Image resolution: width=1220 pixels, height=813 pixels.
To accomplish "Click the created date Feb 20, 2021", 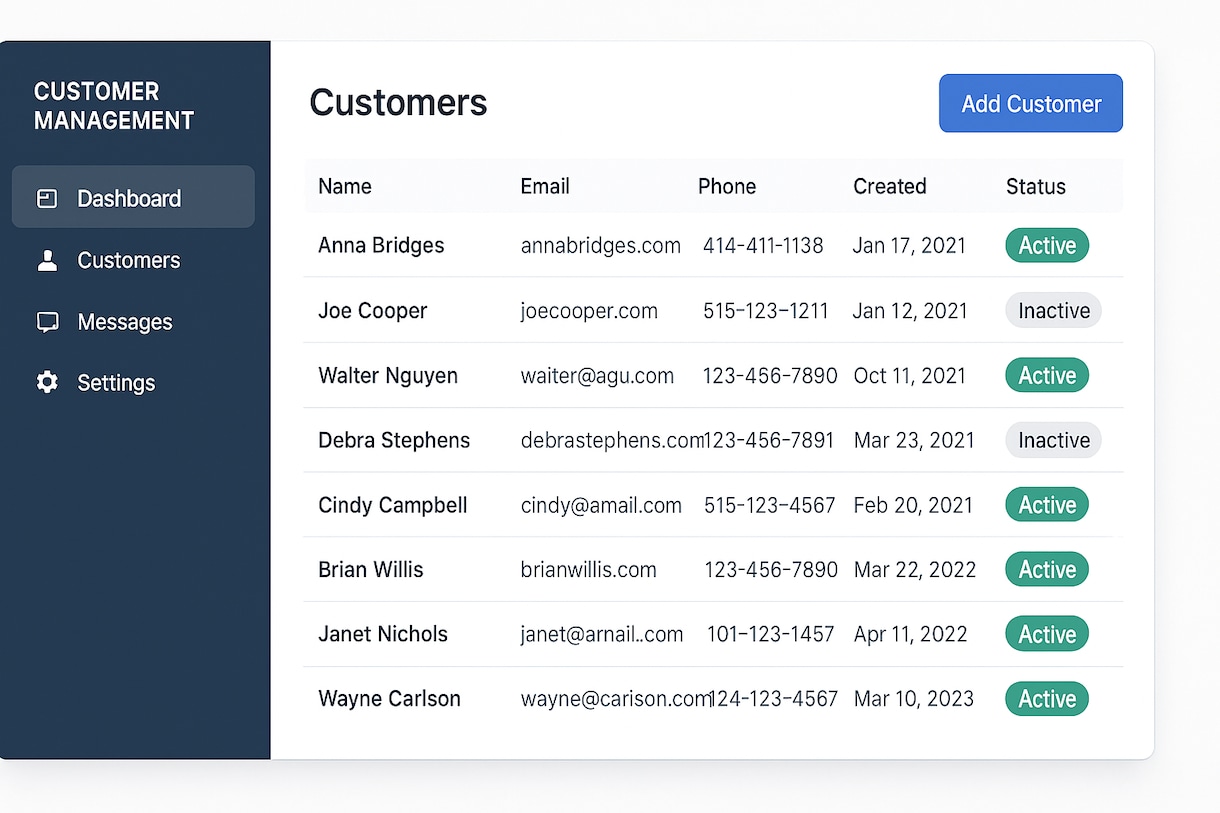I will pyautogui.click(x=913, y=505).
